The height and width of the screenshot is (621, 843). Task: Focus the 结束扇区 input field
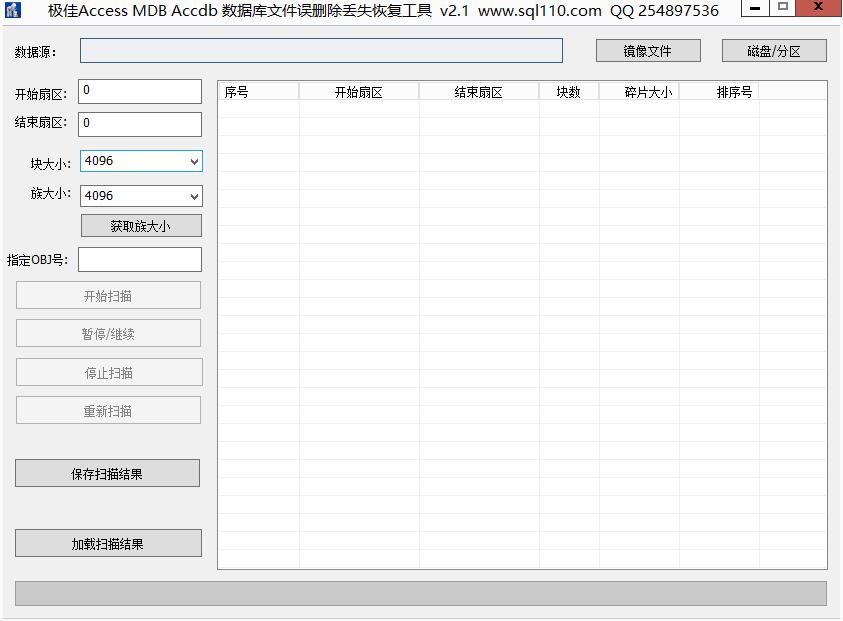(x=140, y=124)
